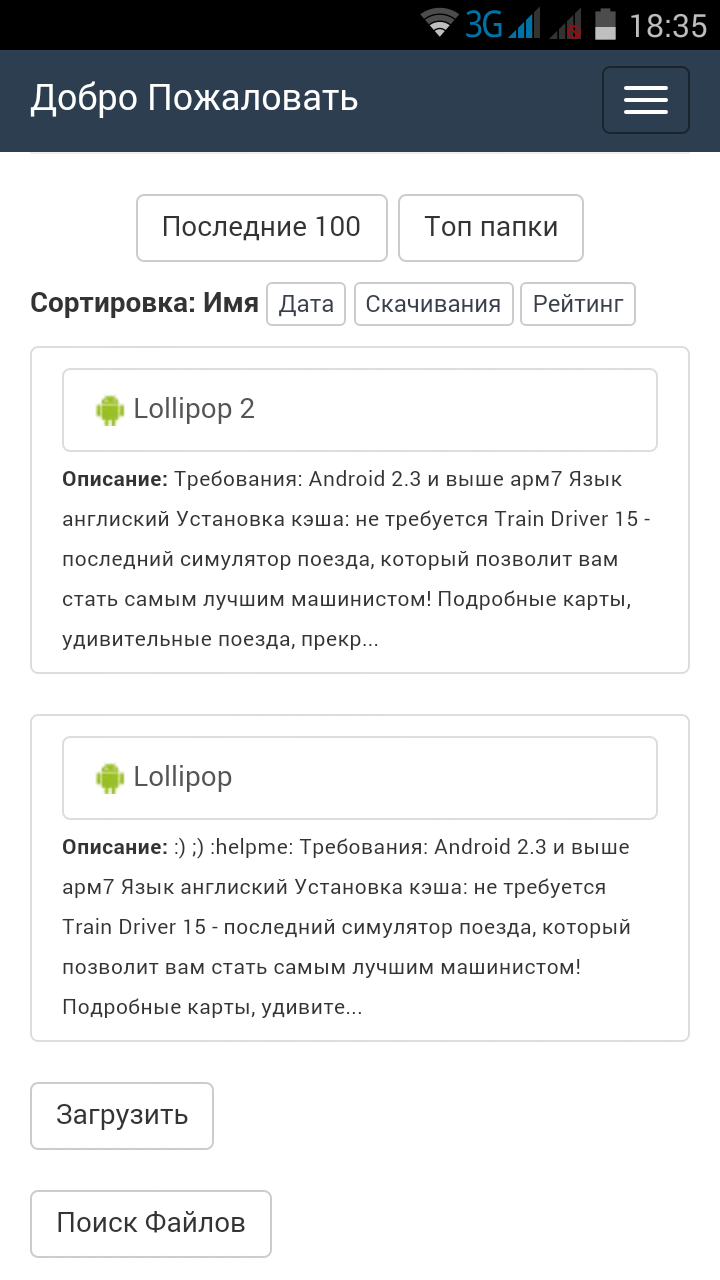Tap the Lollipop 2 description text
This screenshot has width=720, height=1280.
[x=356, y=559]
